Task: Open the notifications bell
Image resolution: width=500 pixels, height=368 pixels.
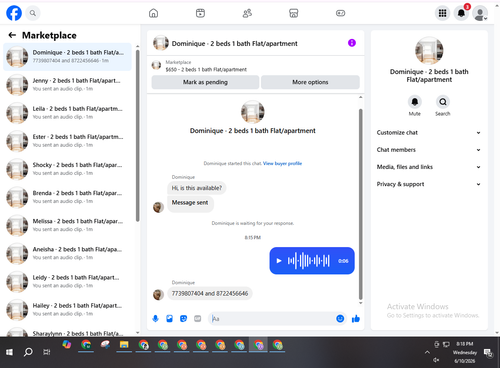Action: pyautogui.click(x=461, y=13)
